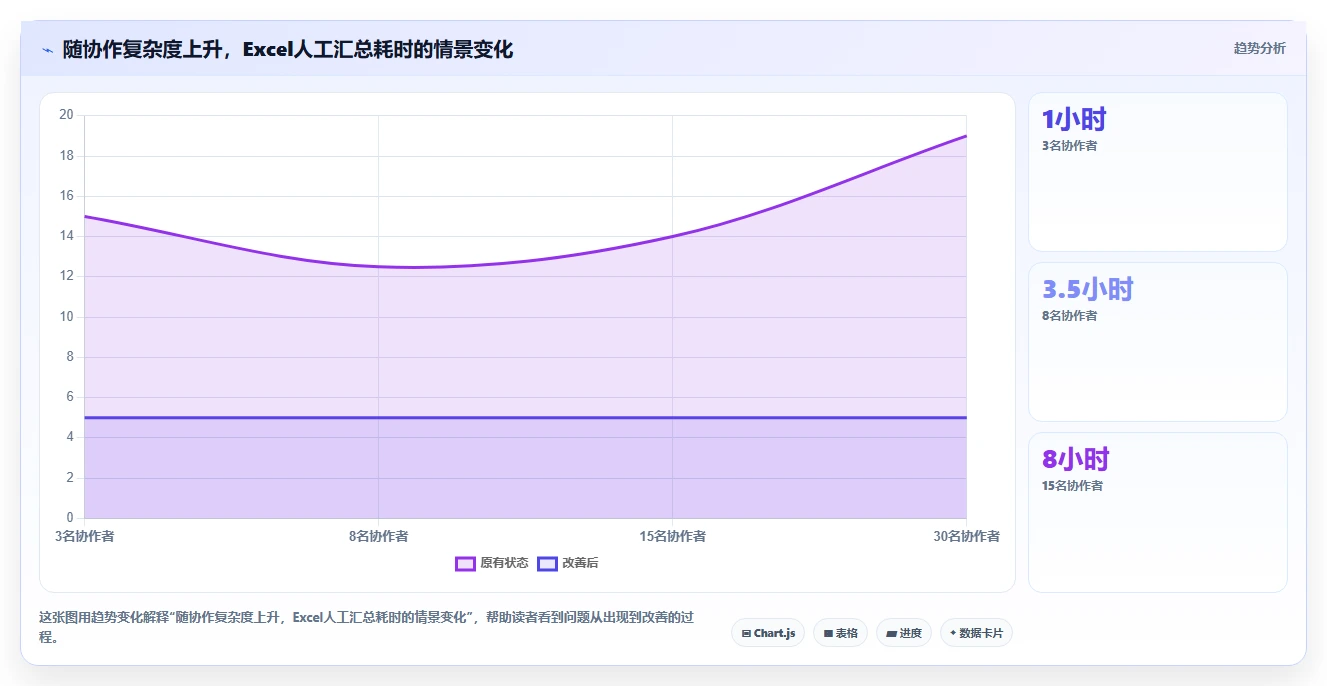Click the 趋势分析 label in header

(1260, 48)
